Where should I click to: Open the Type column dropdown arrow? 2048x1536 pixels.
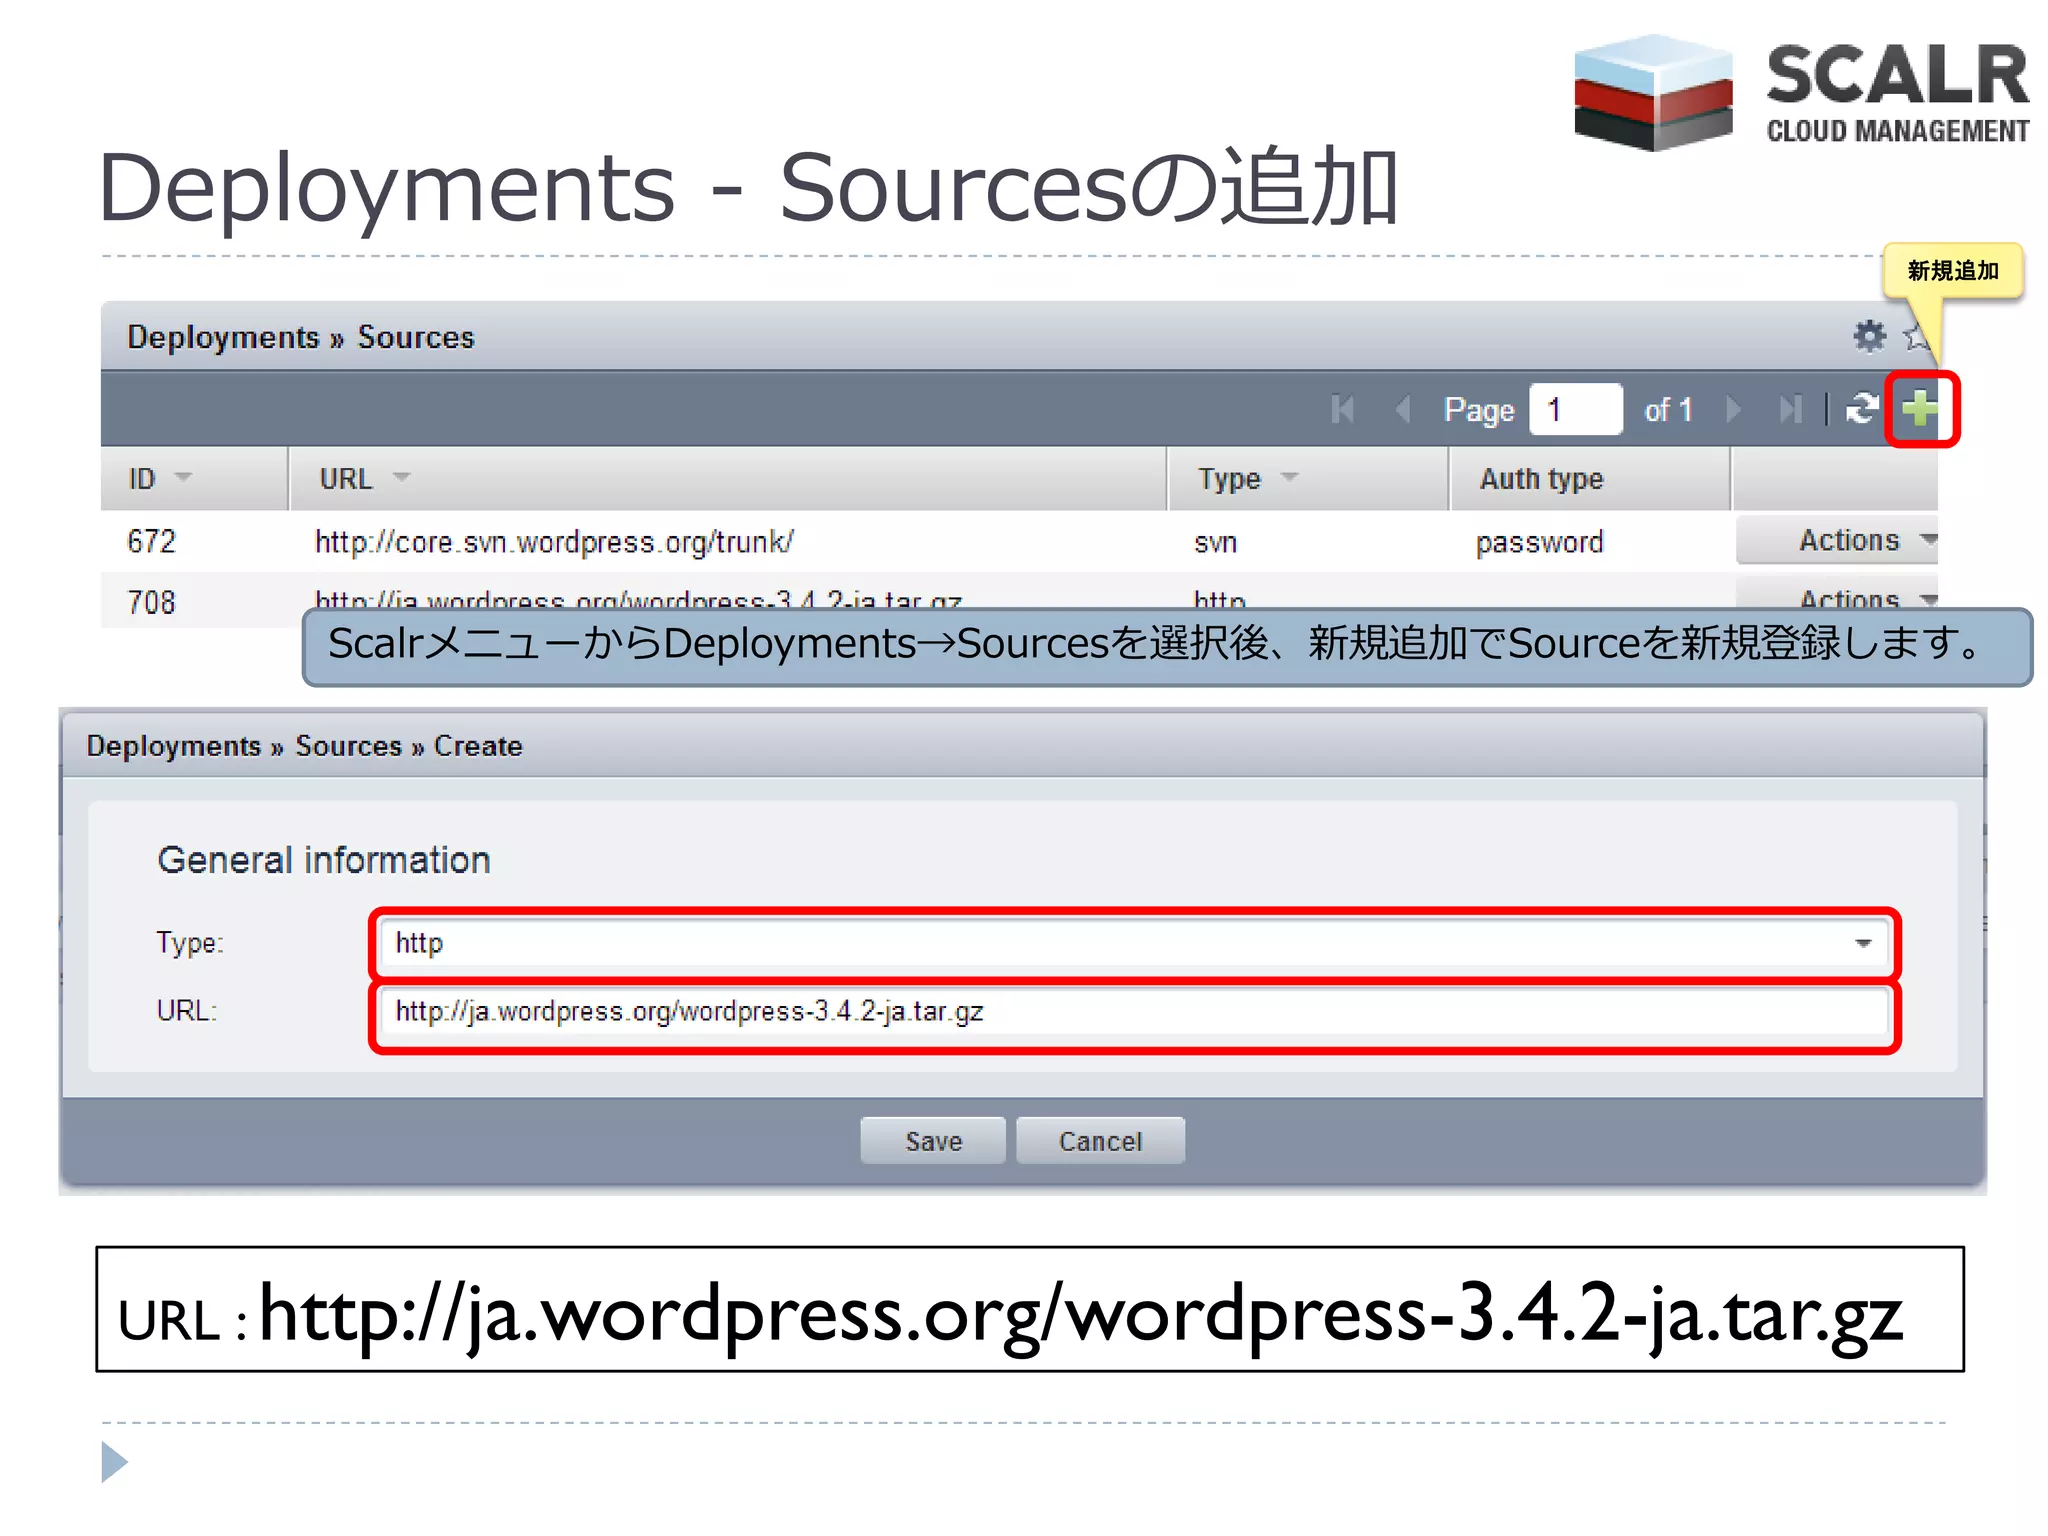click(1290, 478)
